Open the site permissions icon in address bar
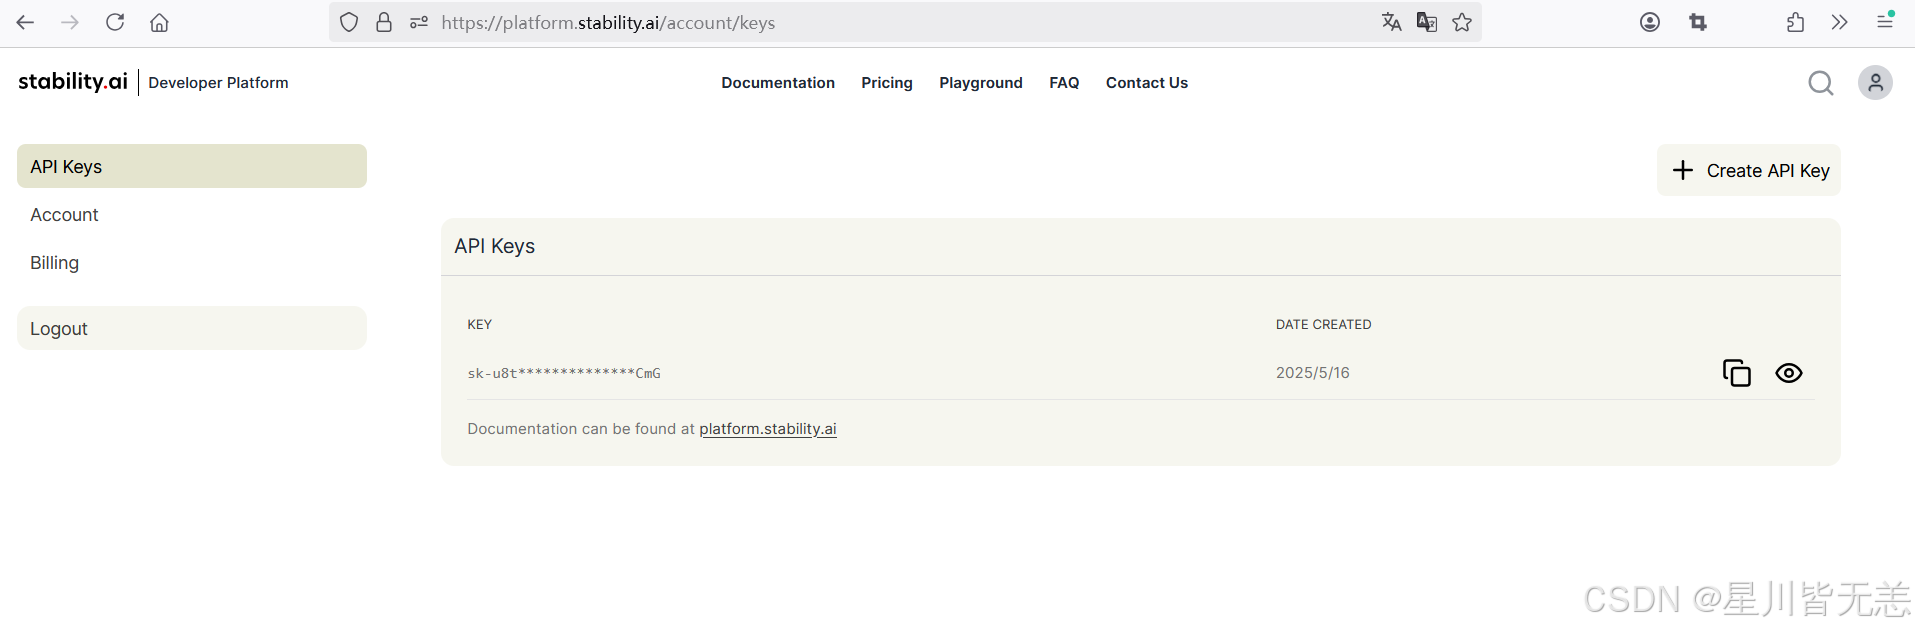1915x631 pixels. click(x=419, y=22)
